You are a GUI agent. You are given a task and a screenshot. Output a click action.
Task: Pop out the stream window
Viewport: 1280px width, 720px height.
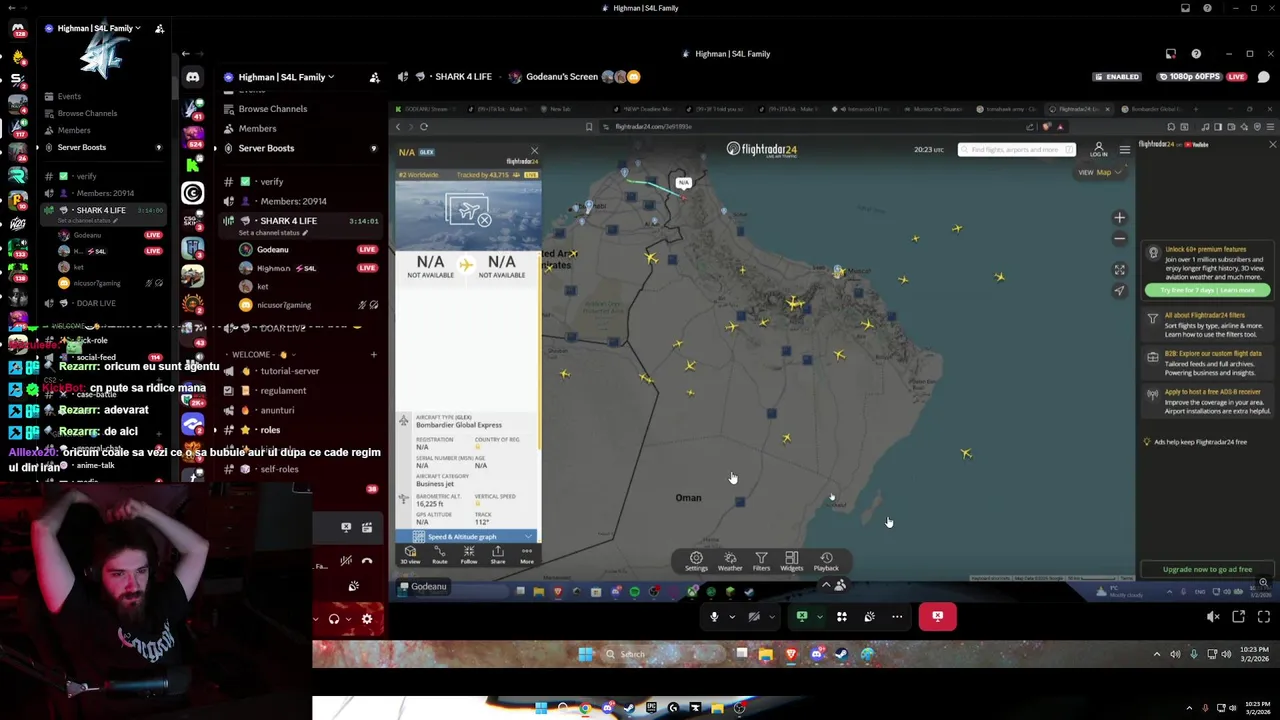coord(1238,617)
